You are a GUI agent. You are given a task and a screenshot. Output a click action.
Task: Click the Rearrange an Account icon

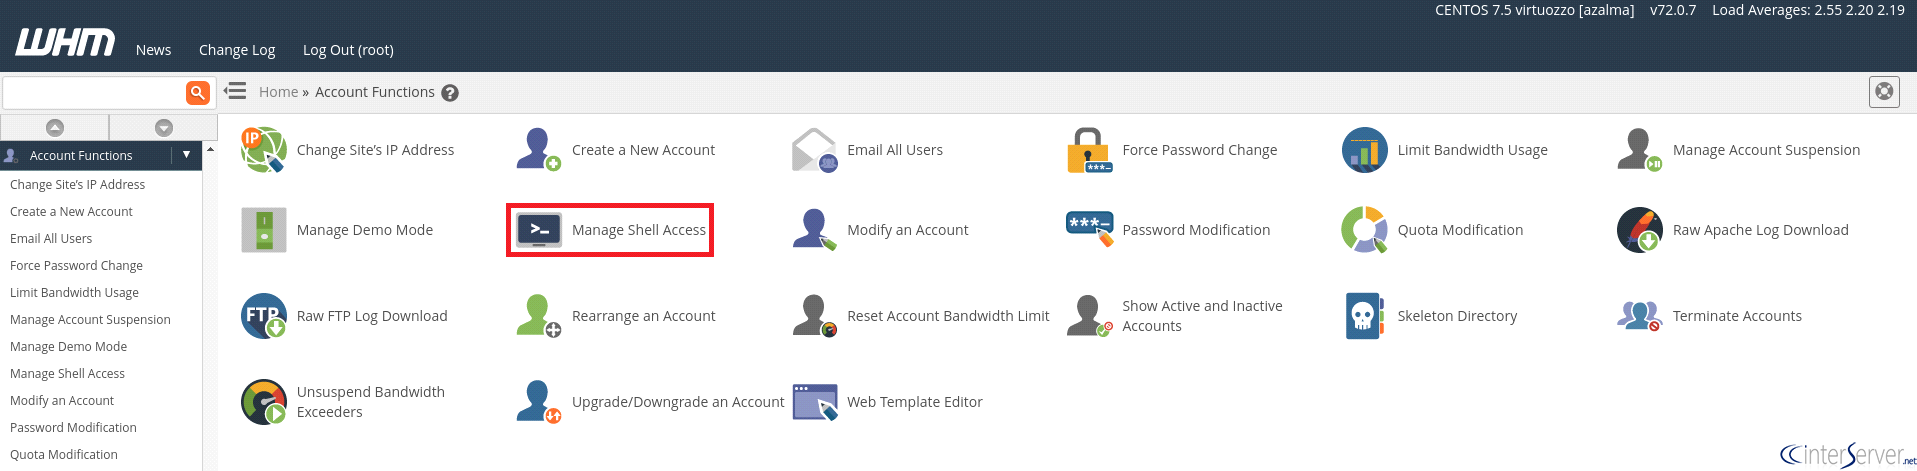pos(539,316)
